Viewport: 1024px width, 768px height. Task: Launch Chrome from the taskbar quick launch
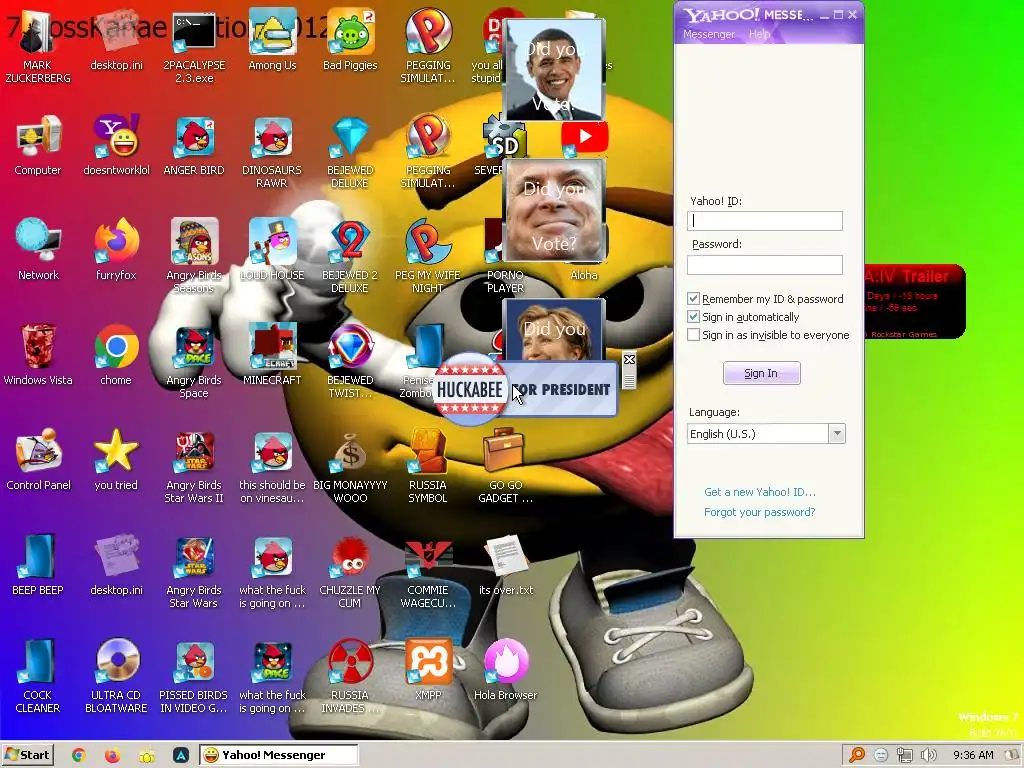point(78,756)
